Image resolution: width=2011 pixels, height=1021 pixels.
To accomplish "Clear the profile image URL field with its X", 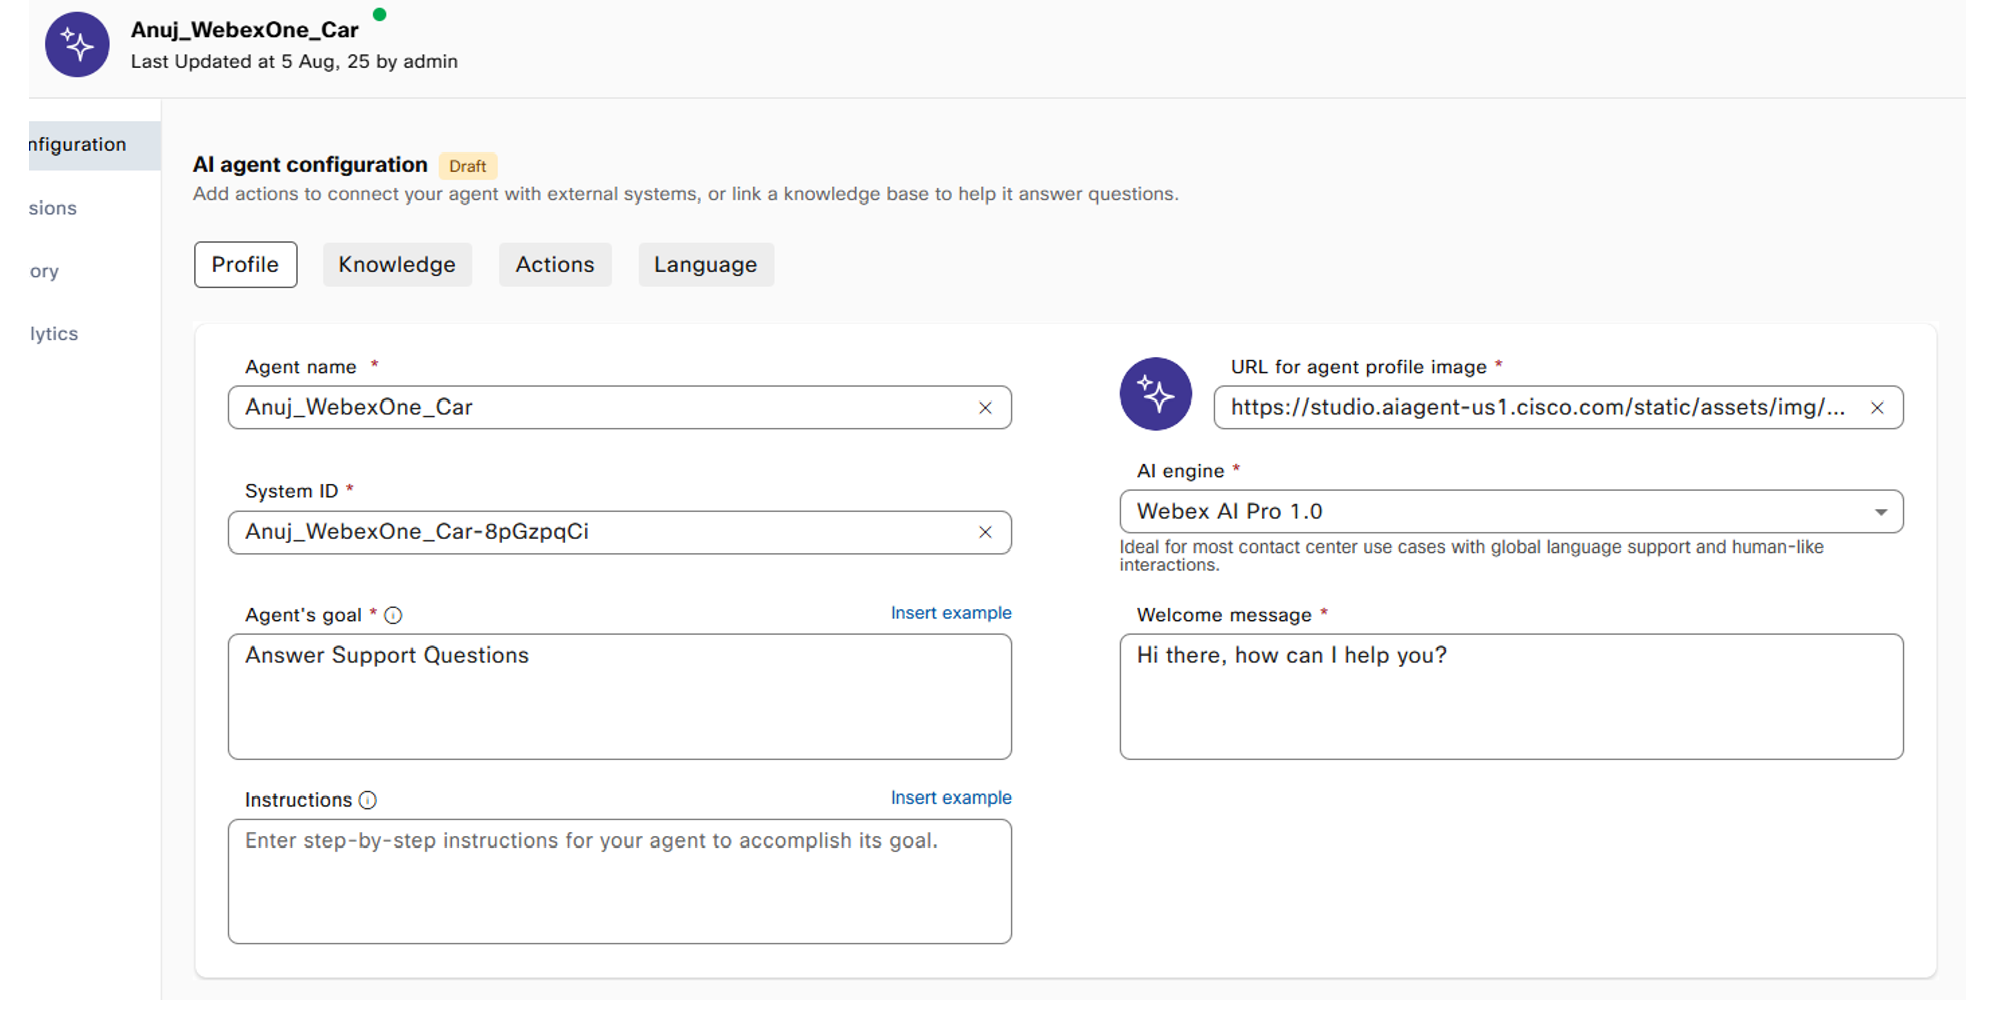I will 1877,408.
